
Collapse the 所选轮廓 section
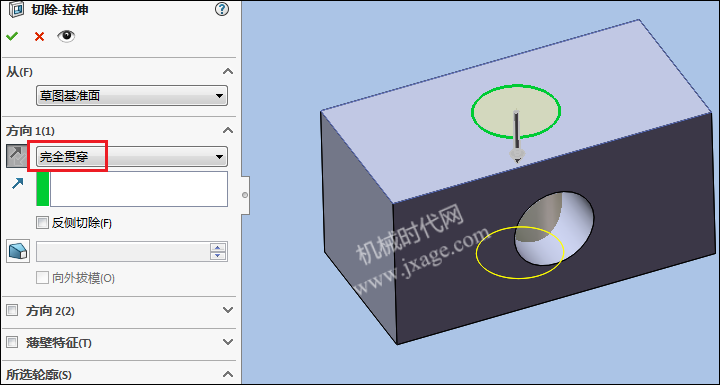point(228,374)
